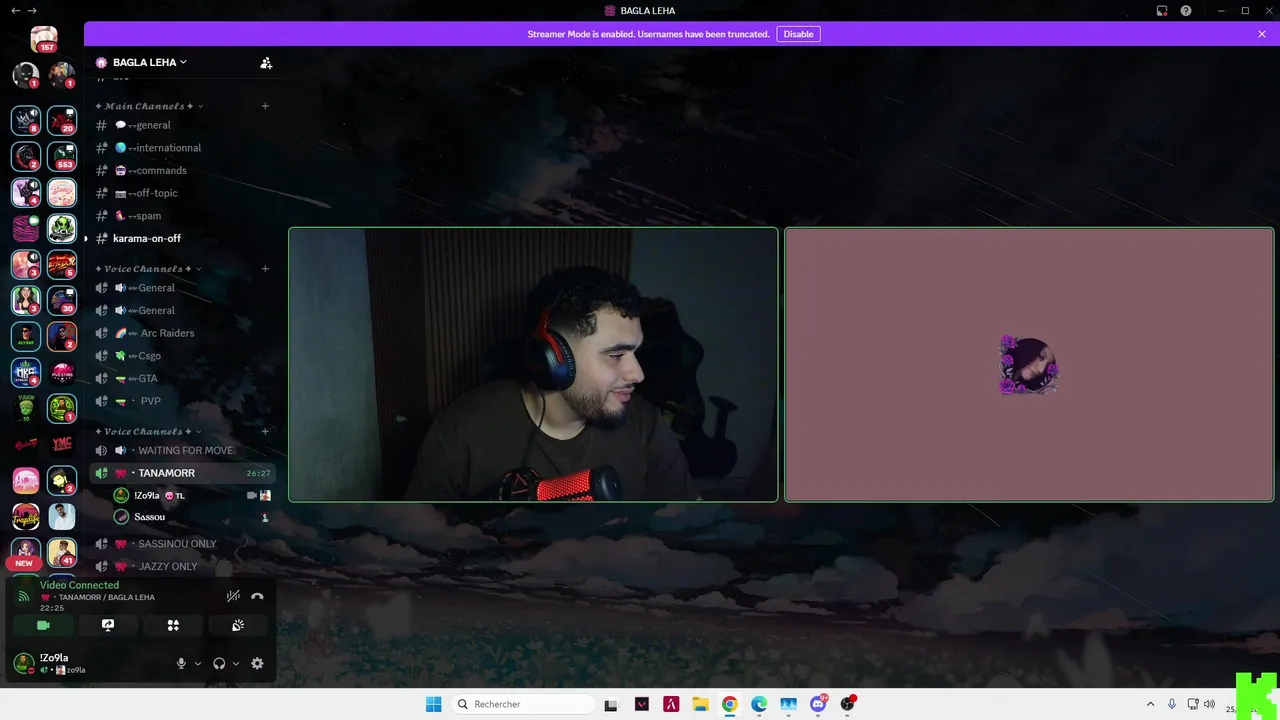
Task: Open the invite people icon beside BAGLA LEHA
Action: coord(266,62)
